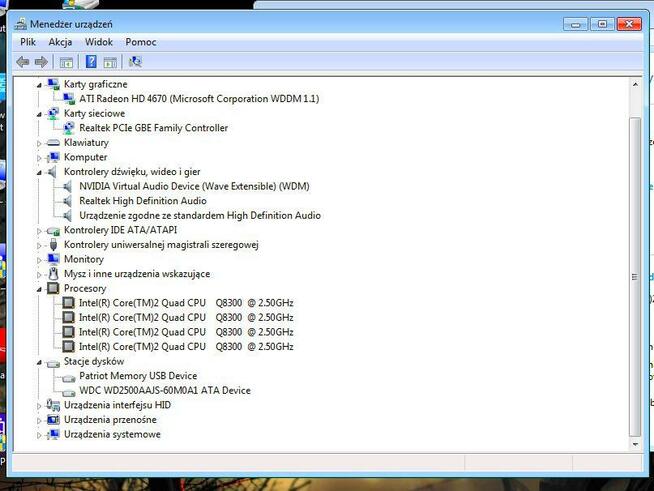The width and height of the screenshot is (654, 491).
Task: Expand Kontrolery uniwersalnej magistrali szeregowej
Action: tap(39, 246)
